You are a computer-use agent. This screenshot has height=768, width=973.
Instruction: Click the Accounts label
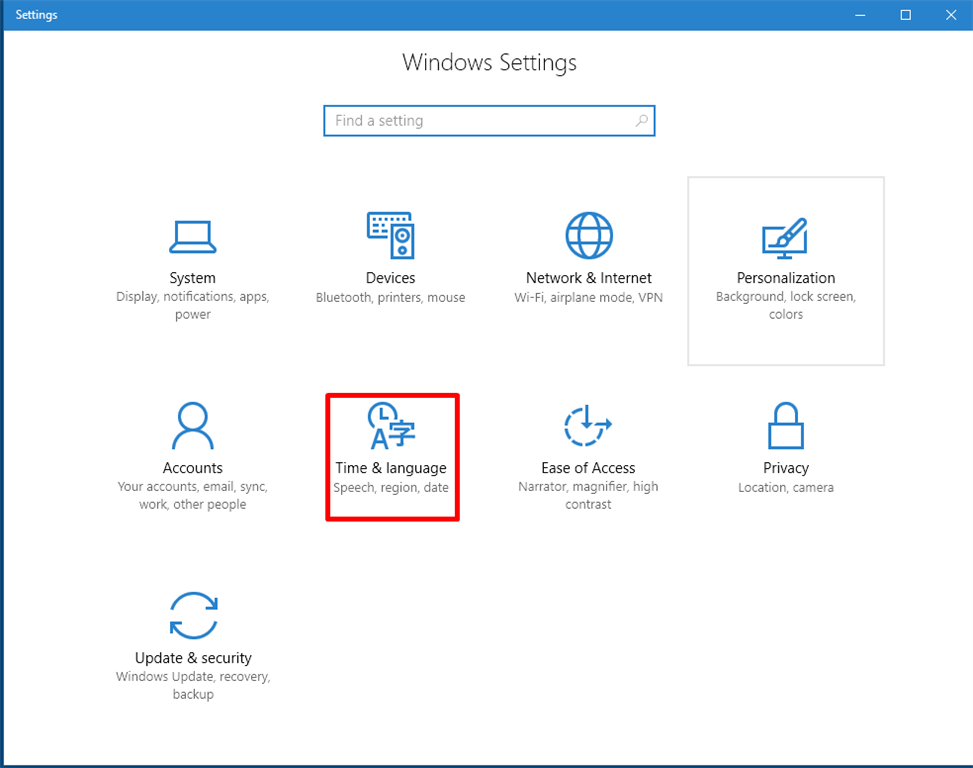point(192,468)
